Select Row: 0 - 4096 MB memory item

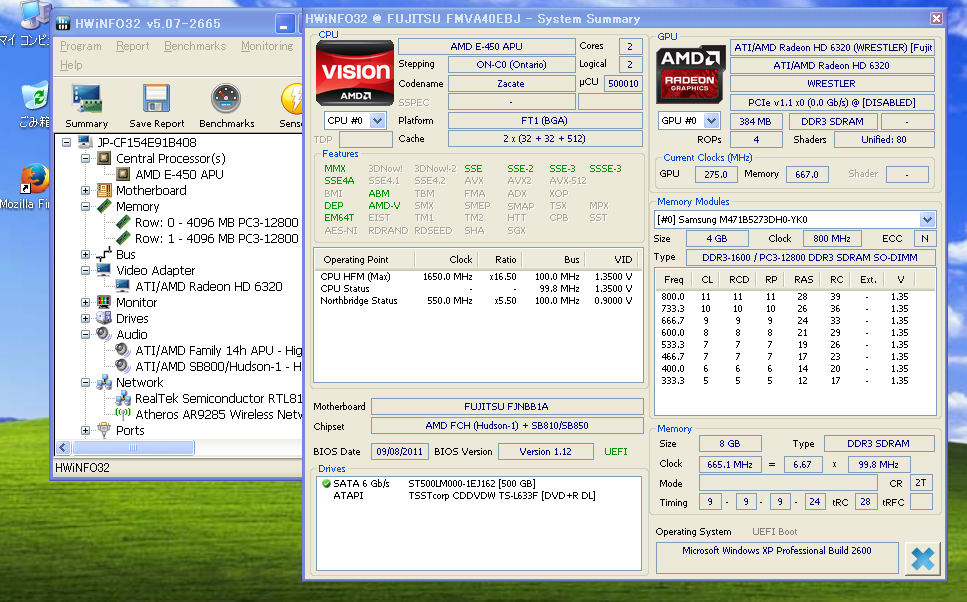216,223
